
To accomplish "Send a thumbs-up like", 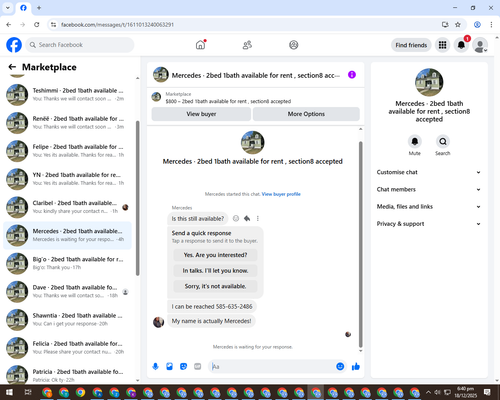I will pos(356,367).
